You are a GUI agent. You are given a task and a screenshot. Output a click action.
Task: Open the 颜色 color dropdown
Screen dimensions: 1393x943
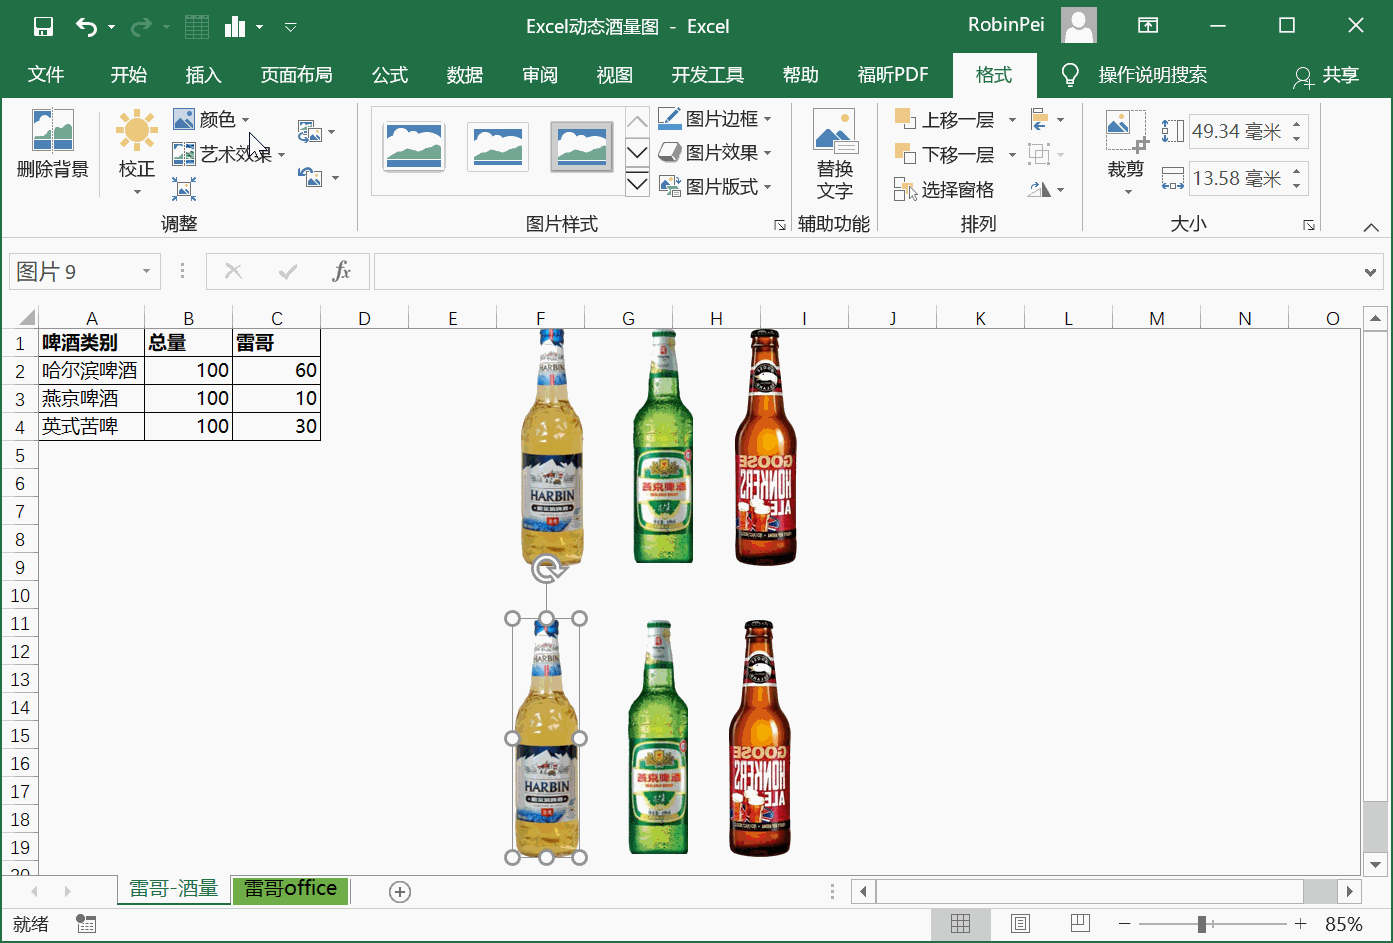[x=211, y=119]
